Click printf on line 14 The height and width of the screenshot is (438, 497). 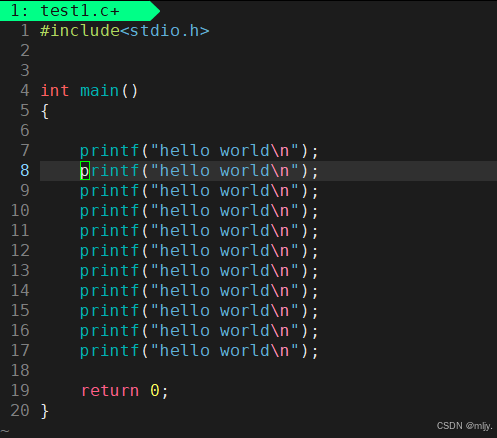[x=109, y=291]
